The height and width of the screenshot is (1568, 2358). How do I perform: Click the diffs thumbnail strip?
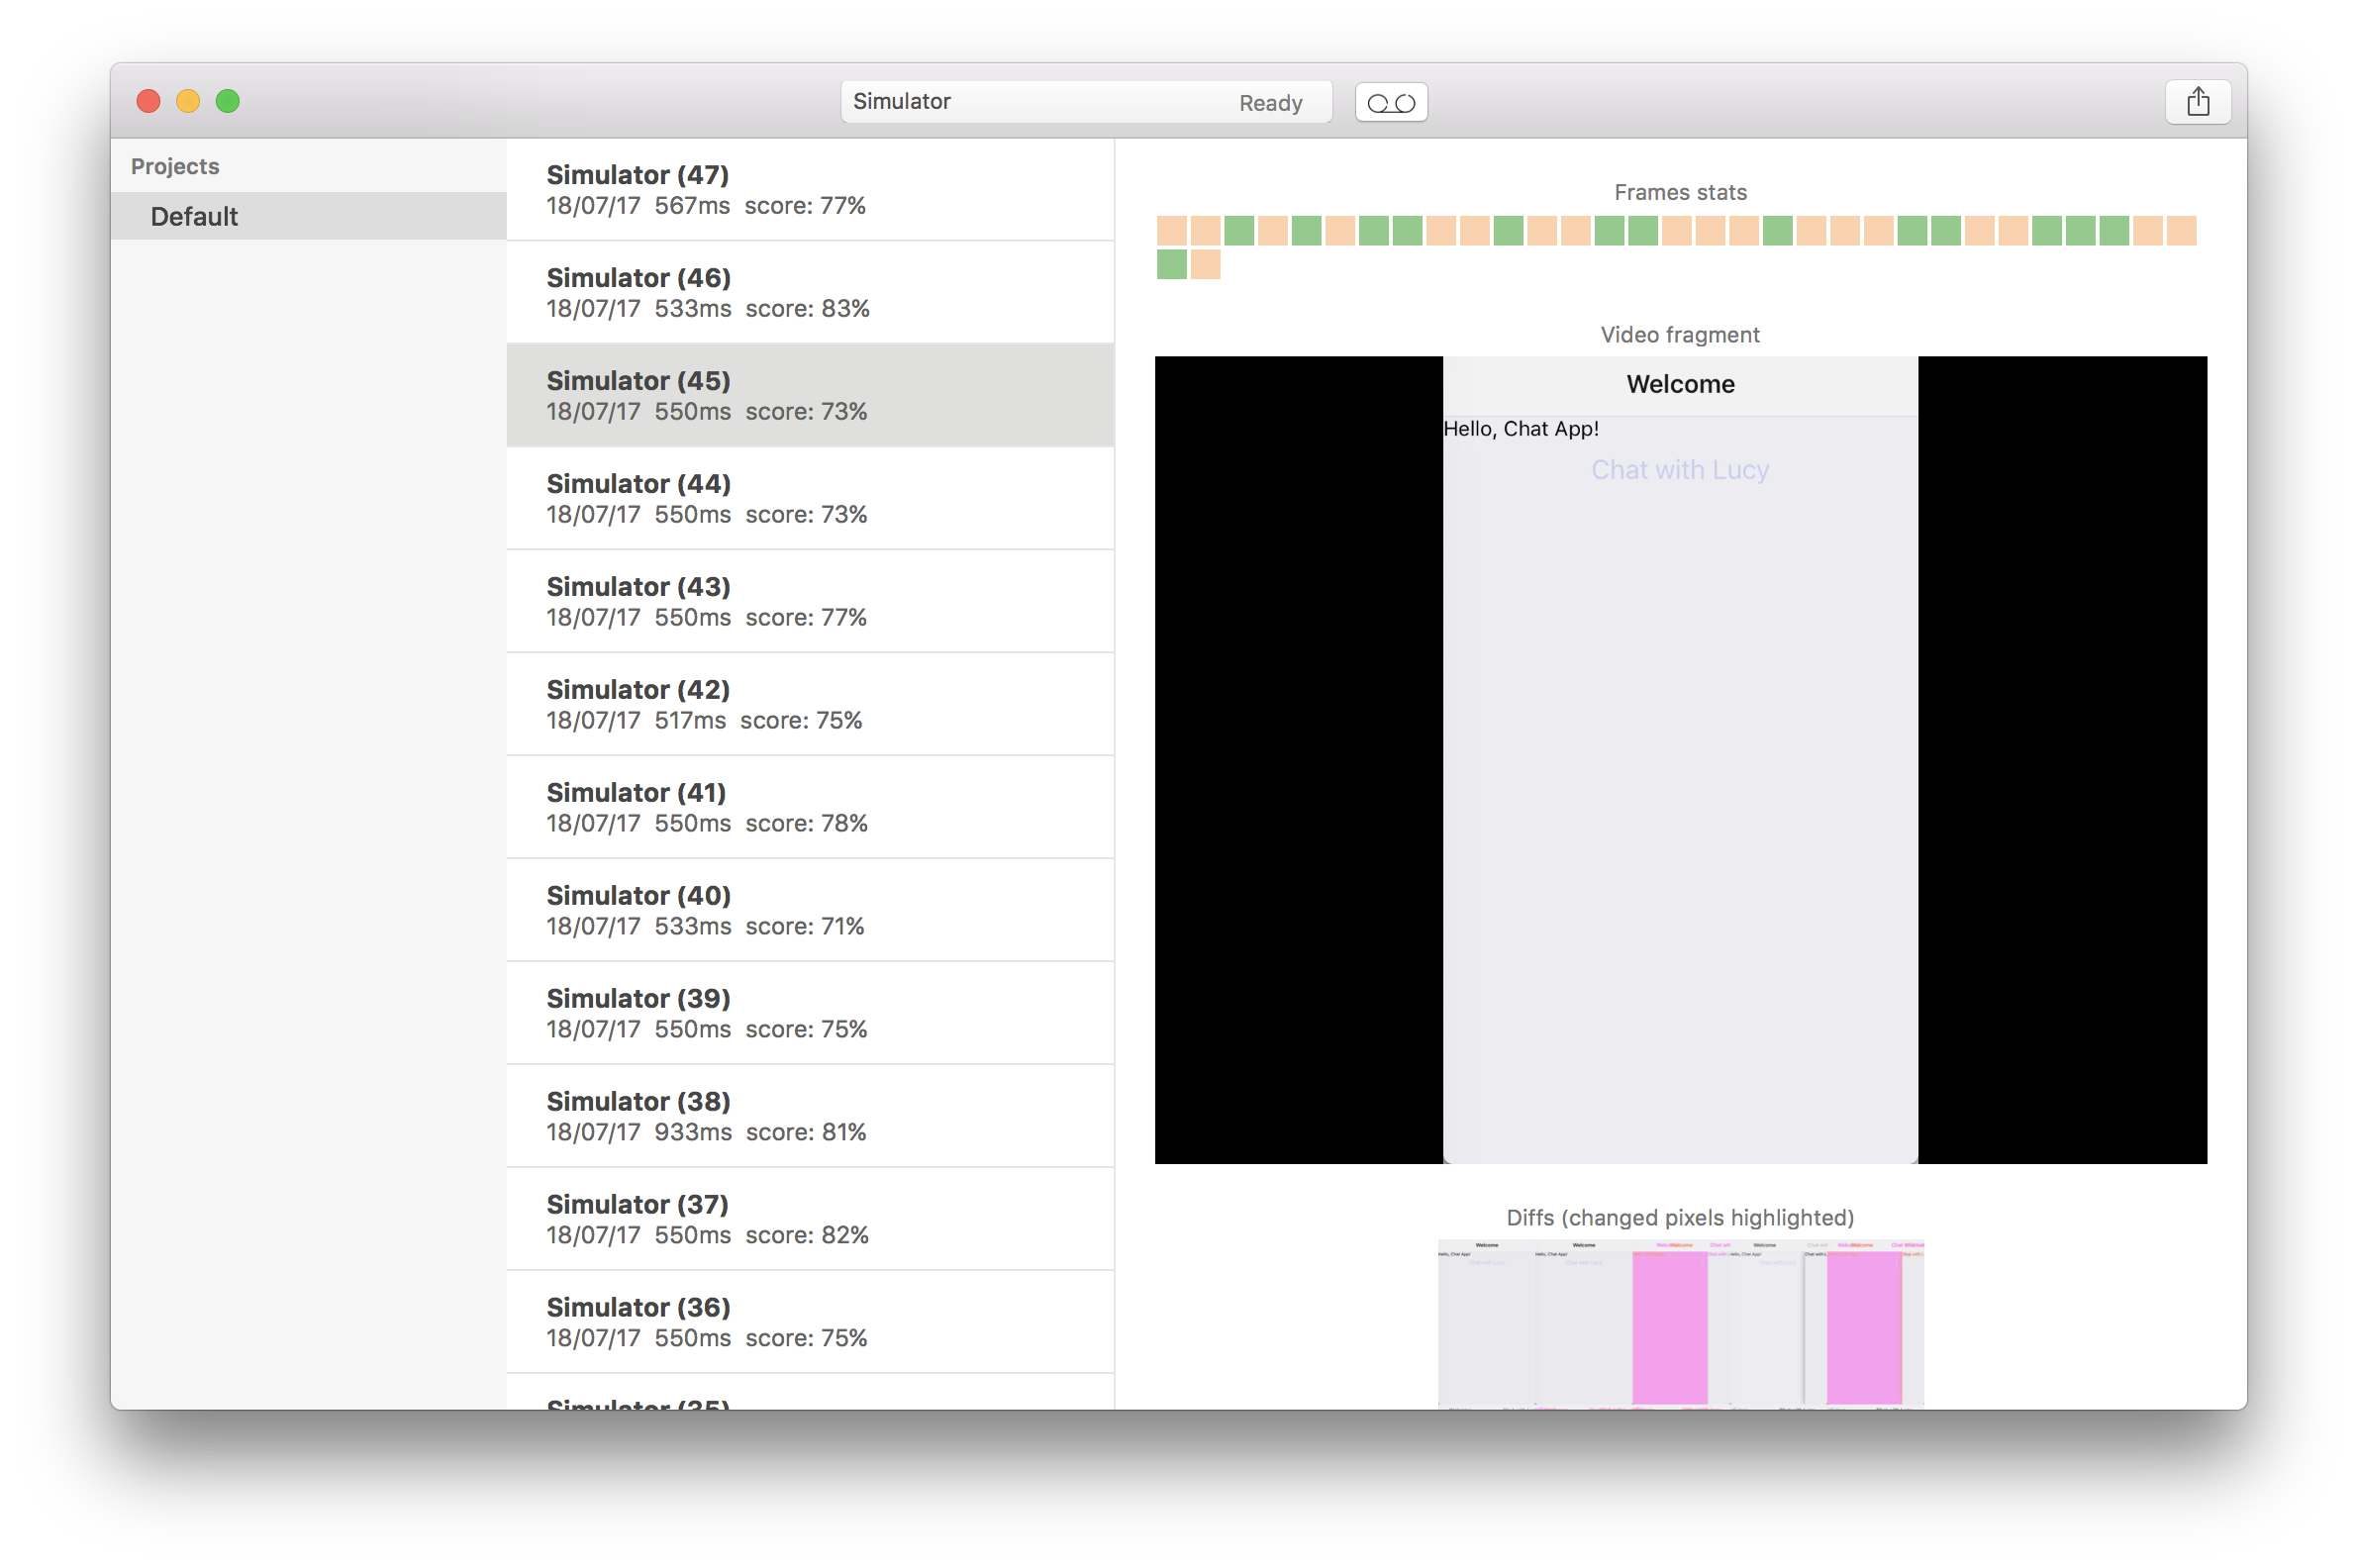click(1680, 1324)
